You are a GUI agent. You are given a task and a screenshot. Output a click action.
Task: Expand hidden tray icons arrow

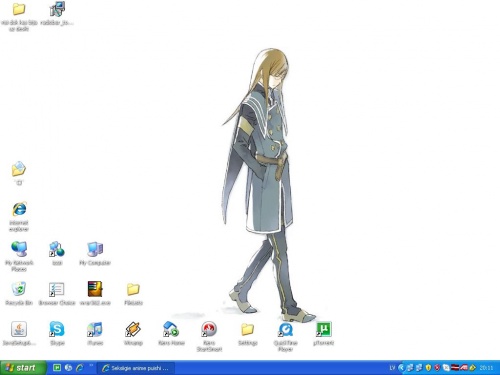[401, 368]
